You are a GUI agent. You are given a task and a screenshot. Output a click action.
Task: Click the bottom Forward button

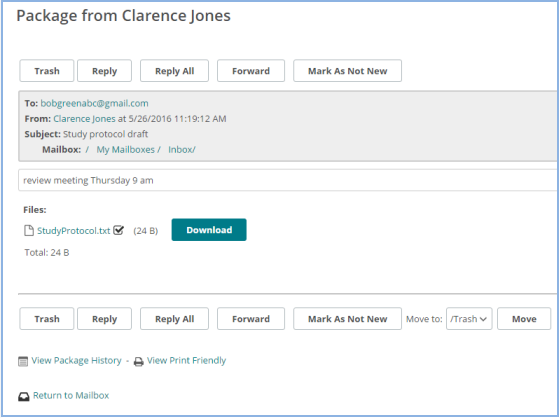(x=251, y=319)
